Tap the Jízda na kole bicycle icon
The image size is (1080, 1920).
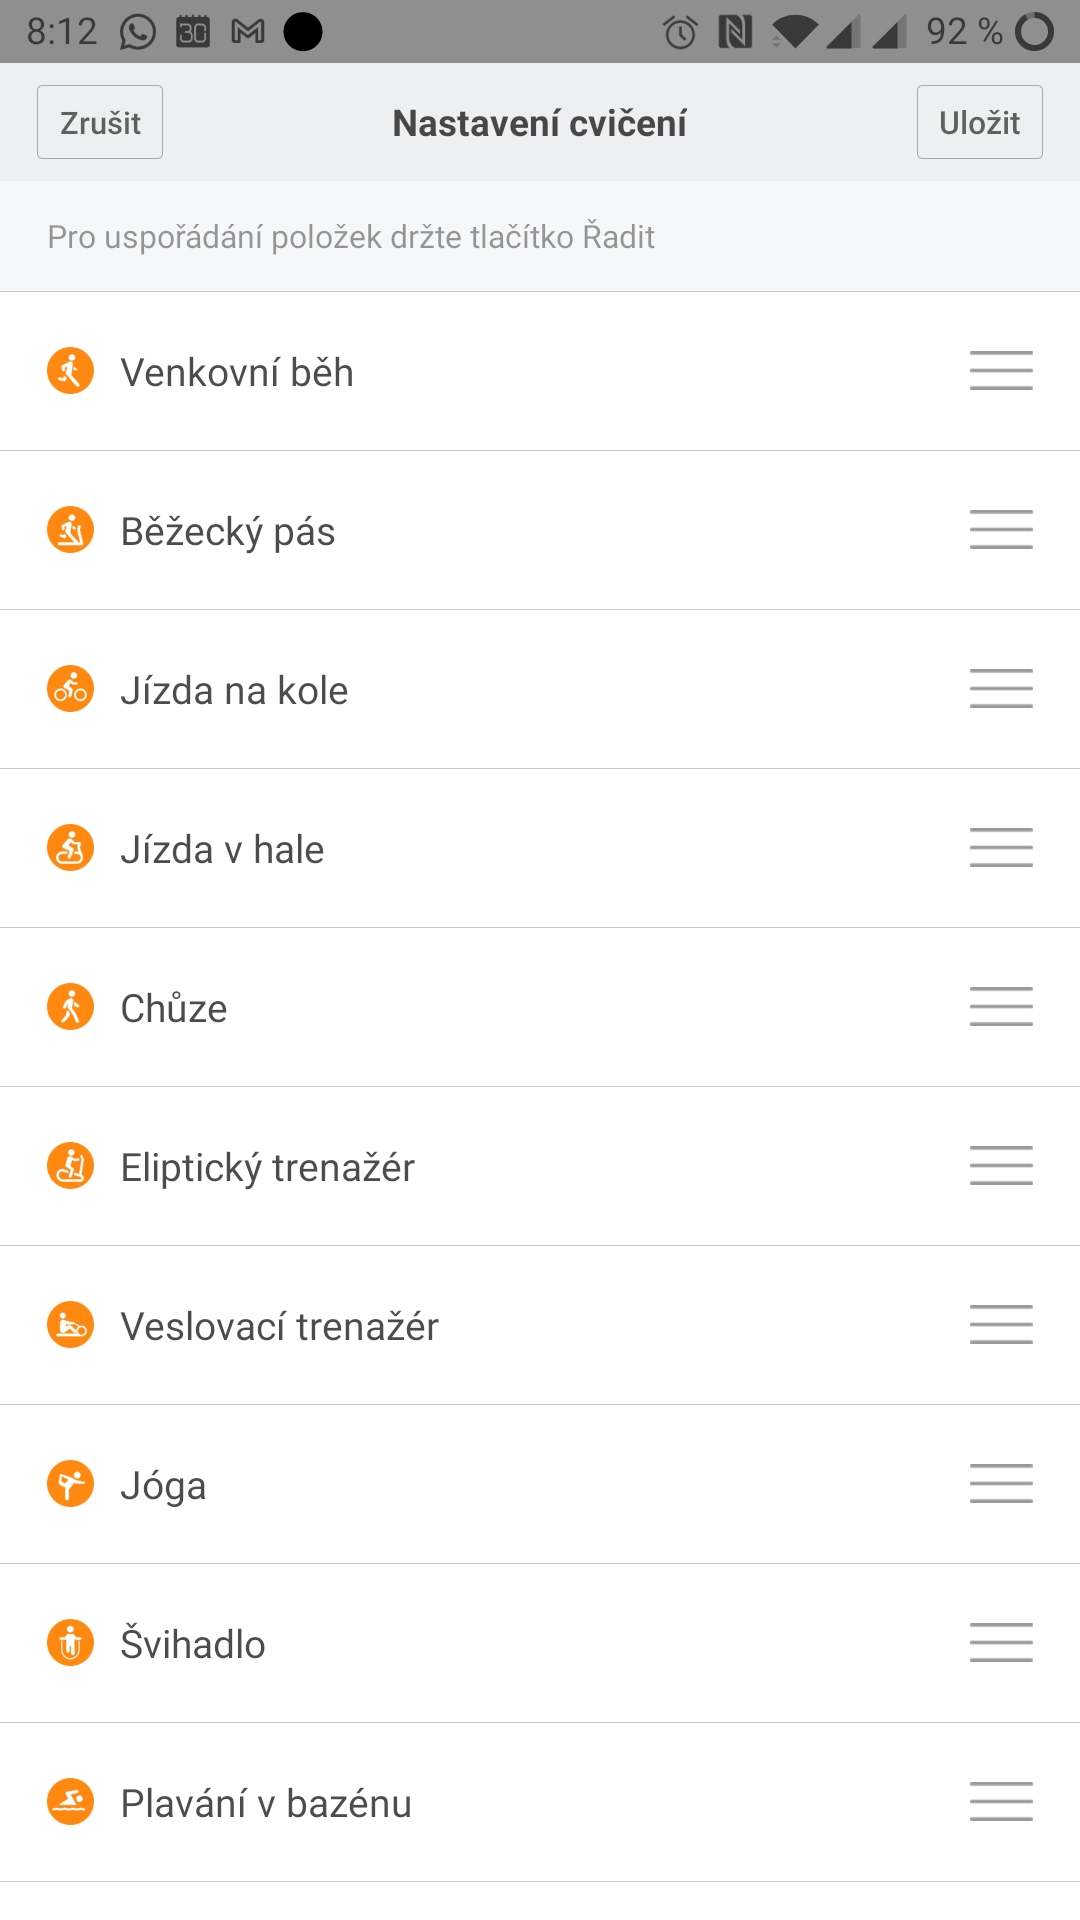click(70, 689)
